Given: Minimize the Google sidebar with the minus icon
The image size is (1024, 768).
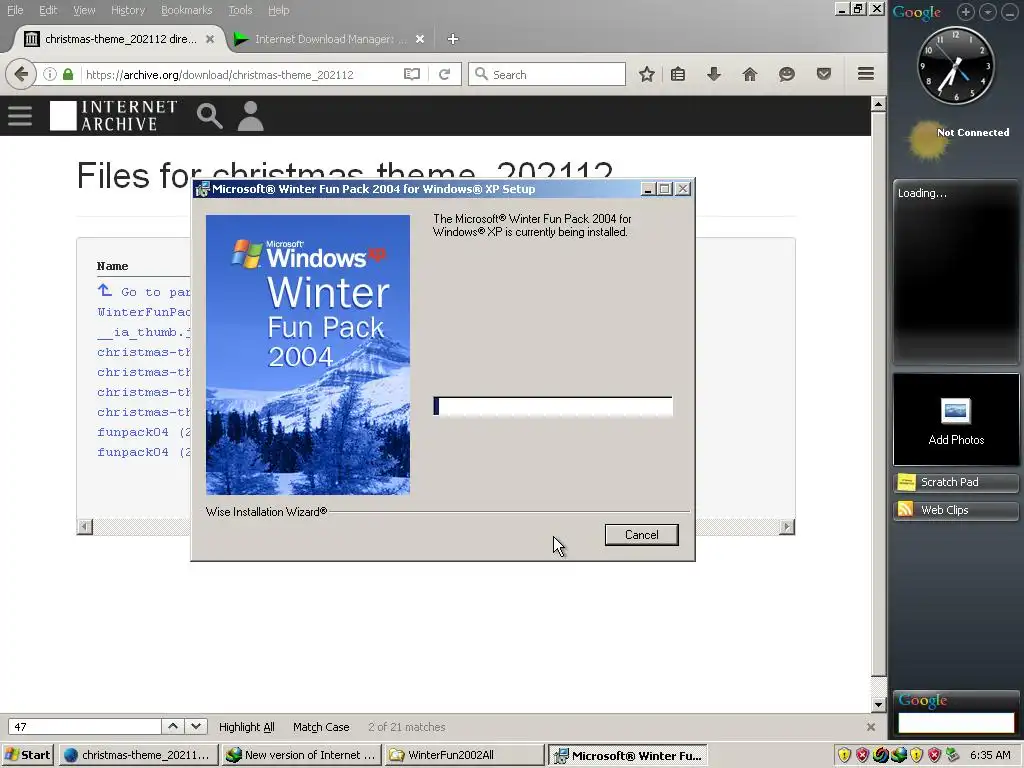Looking at the screenshot, I should click(x=1010, y=12).
